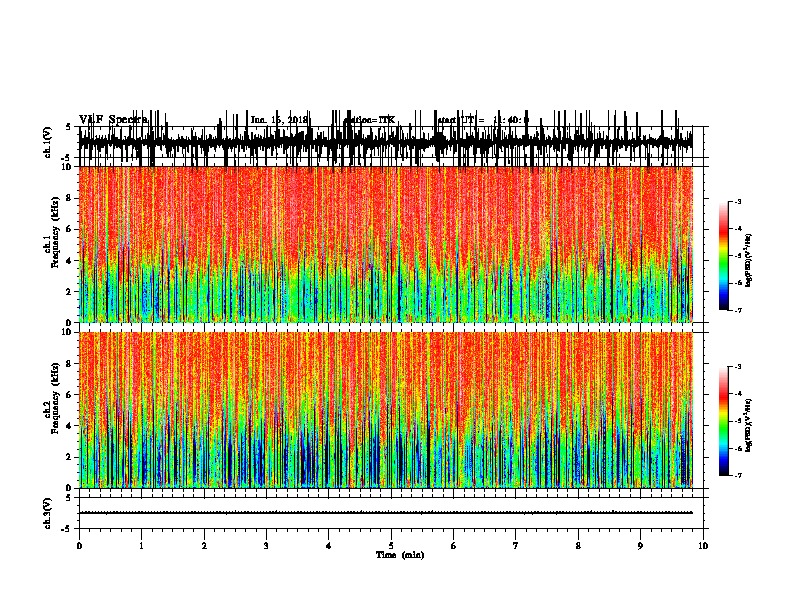Click the ch.2 spectrogram color bar
Image resolution: width=792 pixels, height=612 pixels.
pyautogui.click(x=724, y=421)
